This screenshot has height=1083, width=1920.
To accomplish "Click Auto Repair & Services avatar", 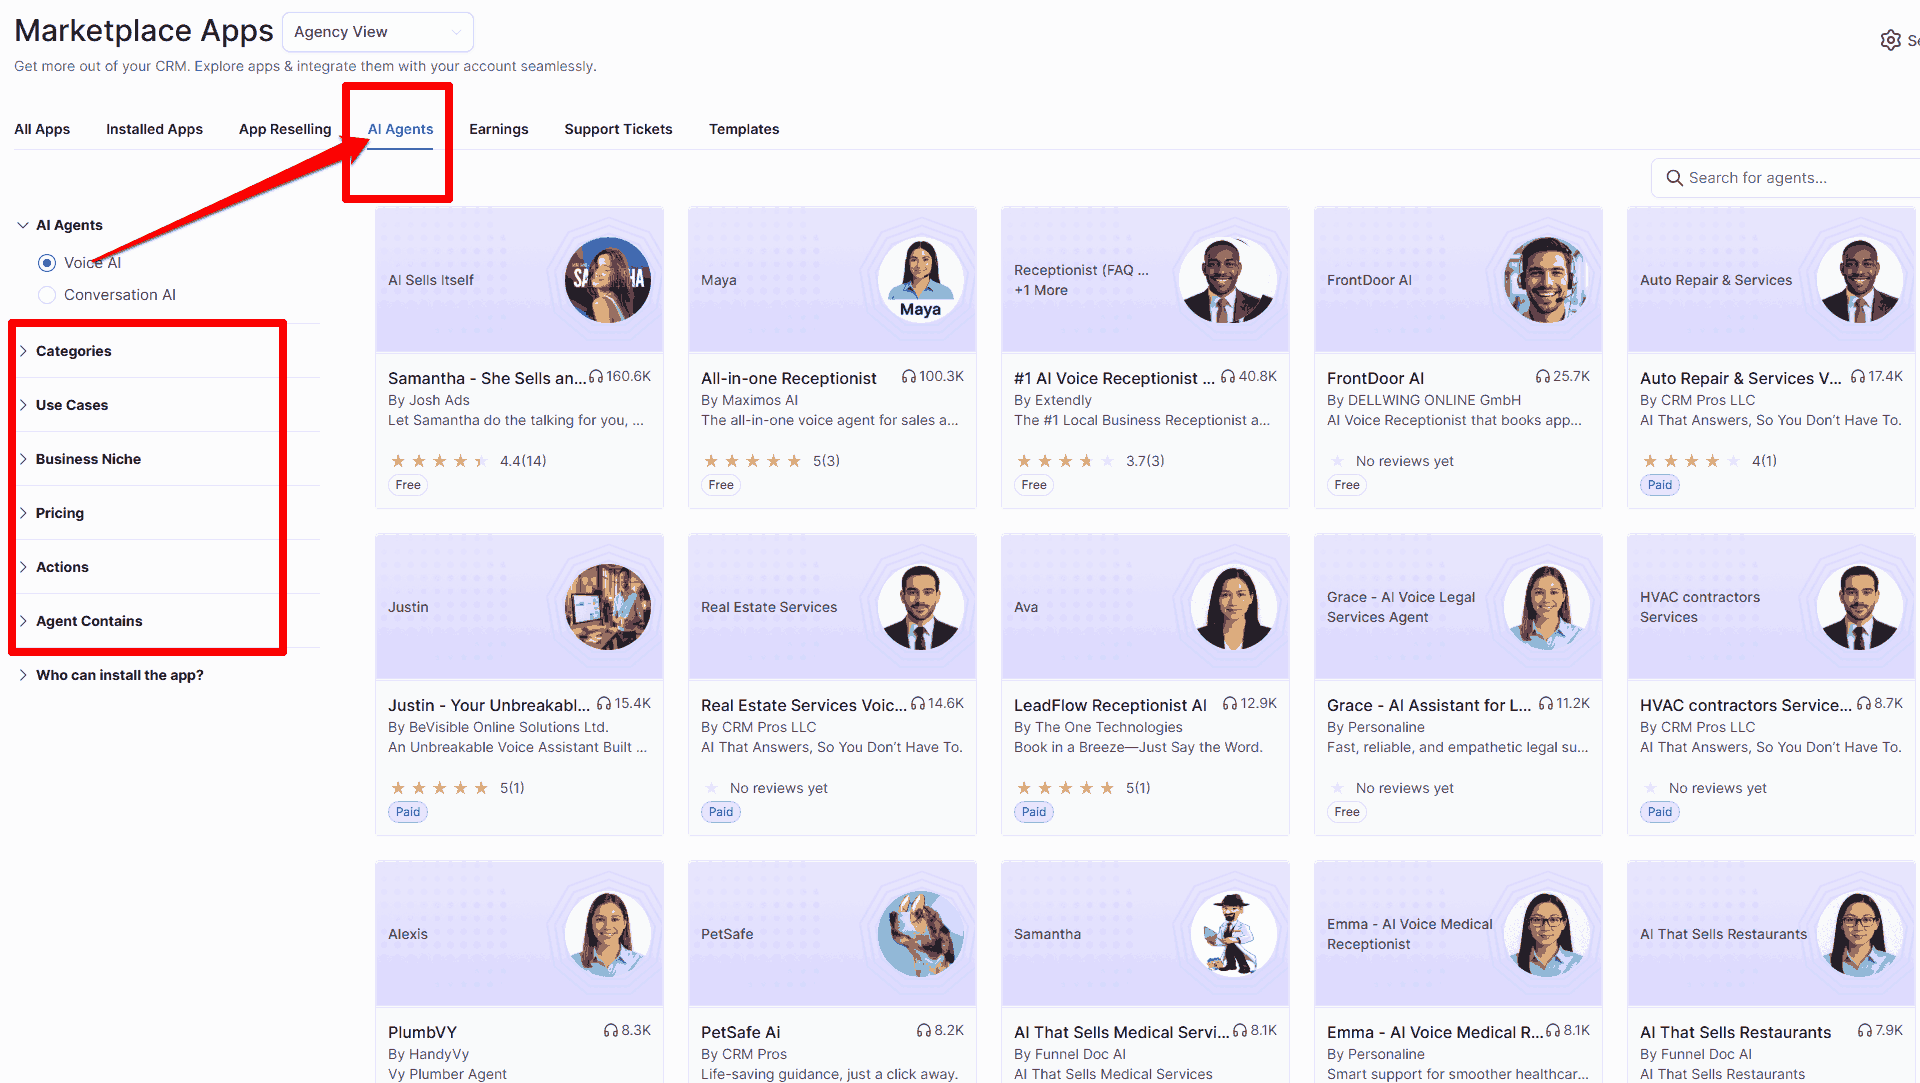I will tap(1860, 280).
